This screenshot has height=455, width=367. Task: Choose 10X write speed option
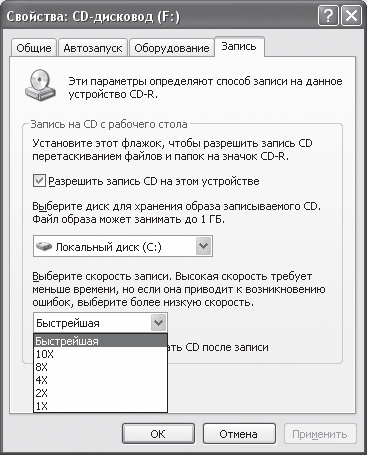(x=100, y=354)
